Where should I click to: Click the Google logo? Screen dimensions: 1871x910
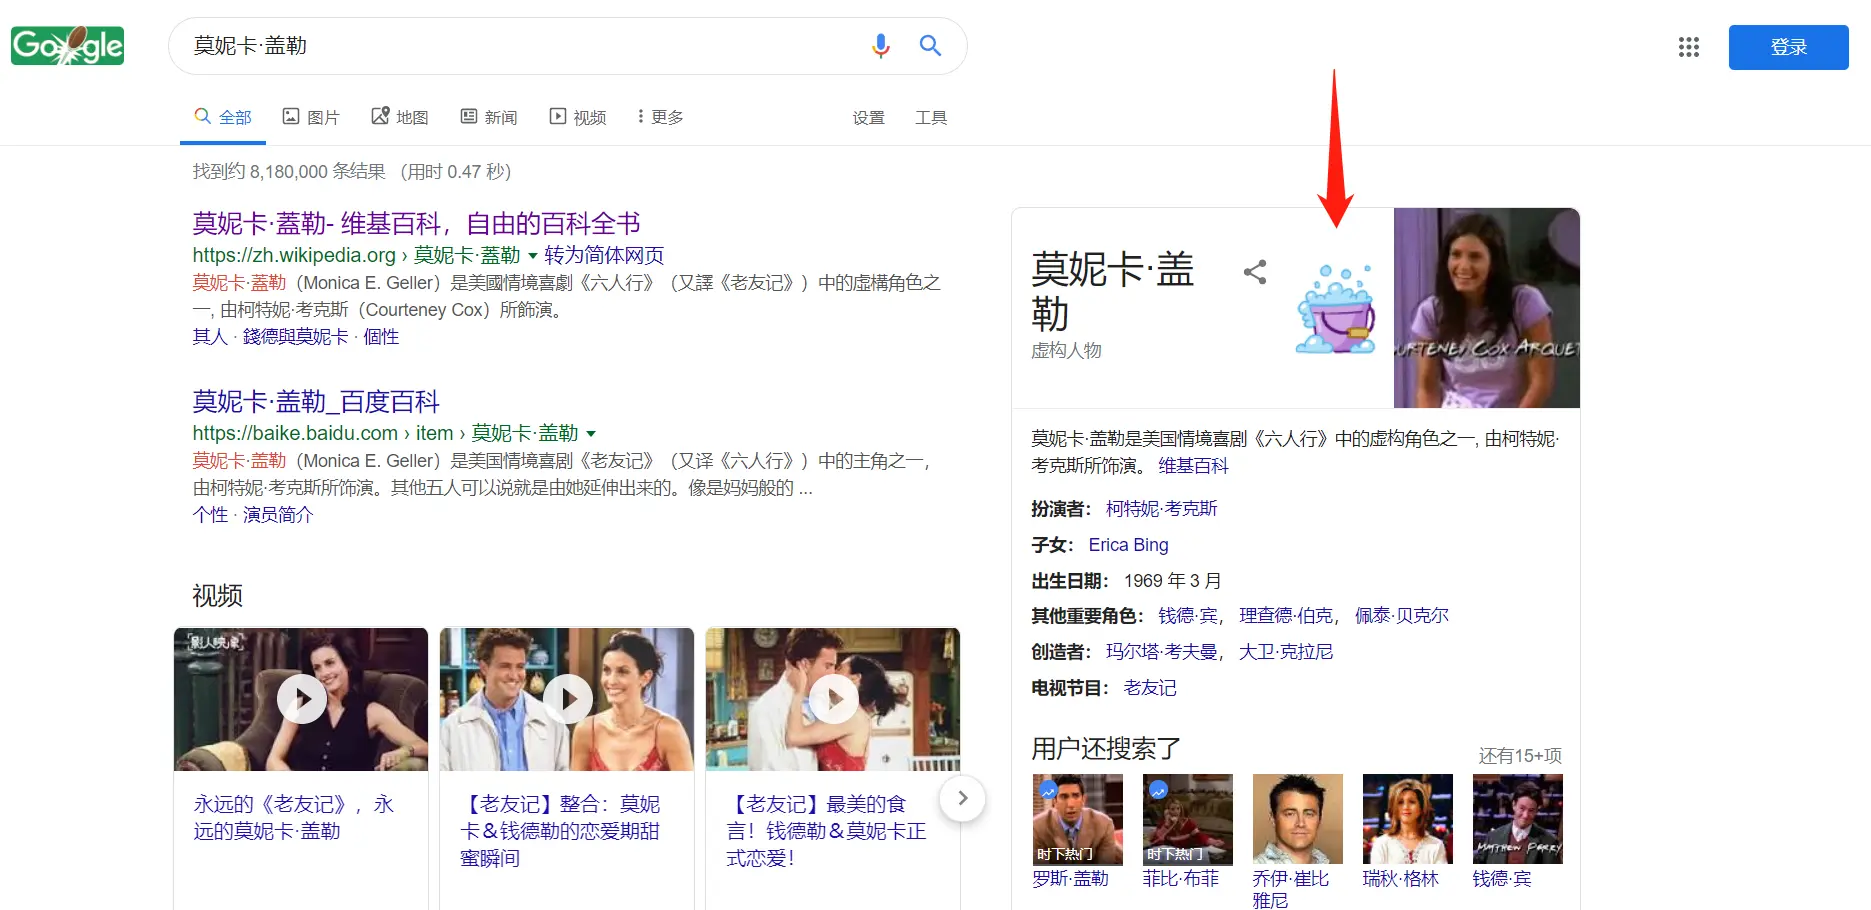point(67,46)
